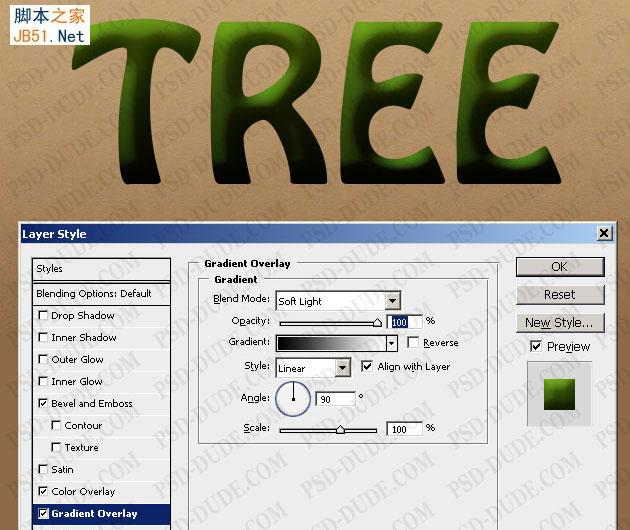Open the Style dropdown arrow
Screen dimensions: 630x530
click(343, 368)
